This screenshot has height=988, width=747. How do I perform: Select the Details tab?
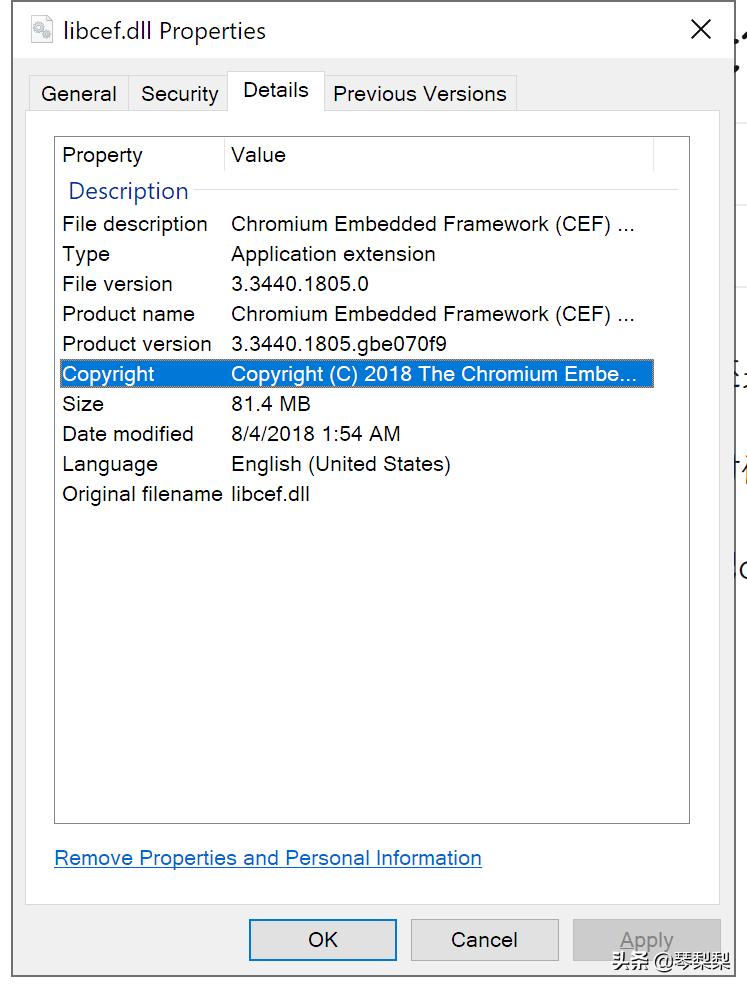click(x=275, y=90)
